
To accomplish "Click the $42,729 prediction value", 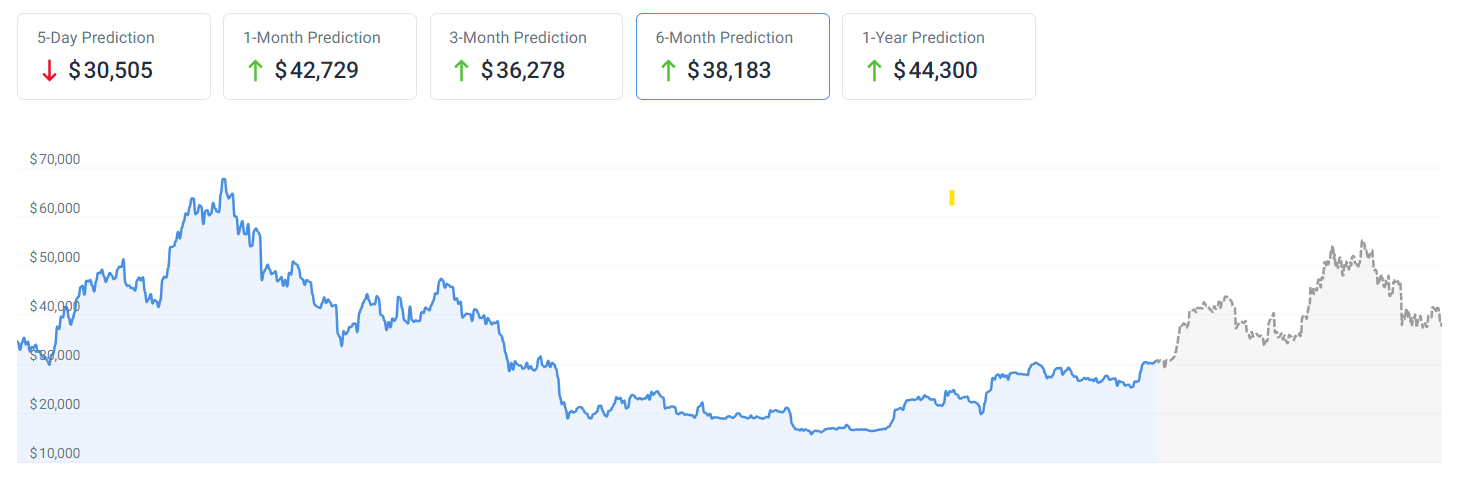I will pyautogui.click(x=317, y=71).
